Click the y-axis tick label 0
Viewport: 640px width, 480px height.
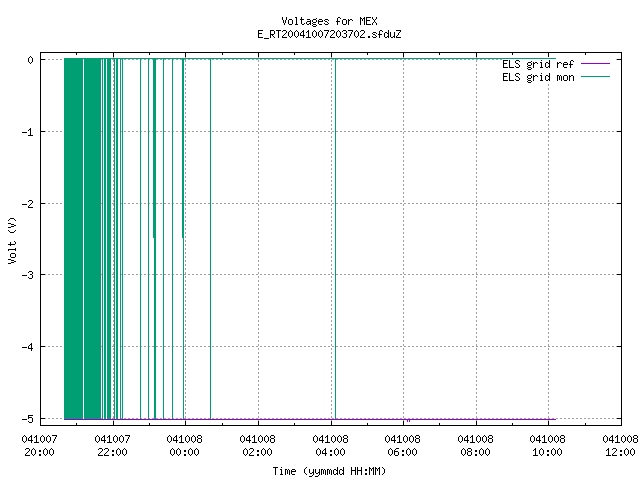31,60
